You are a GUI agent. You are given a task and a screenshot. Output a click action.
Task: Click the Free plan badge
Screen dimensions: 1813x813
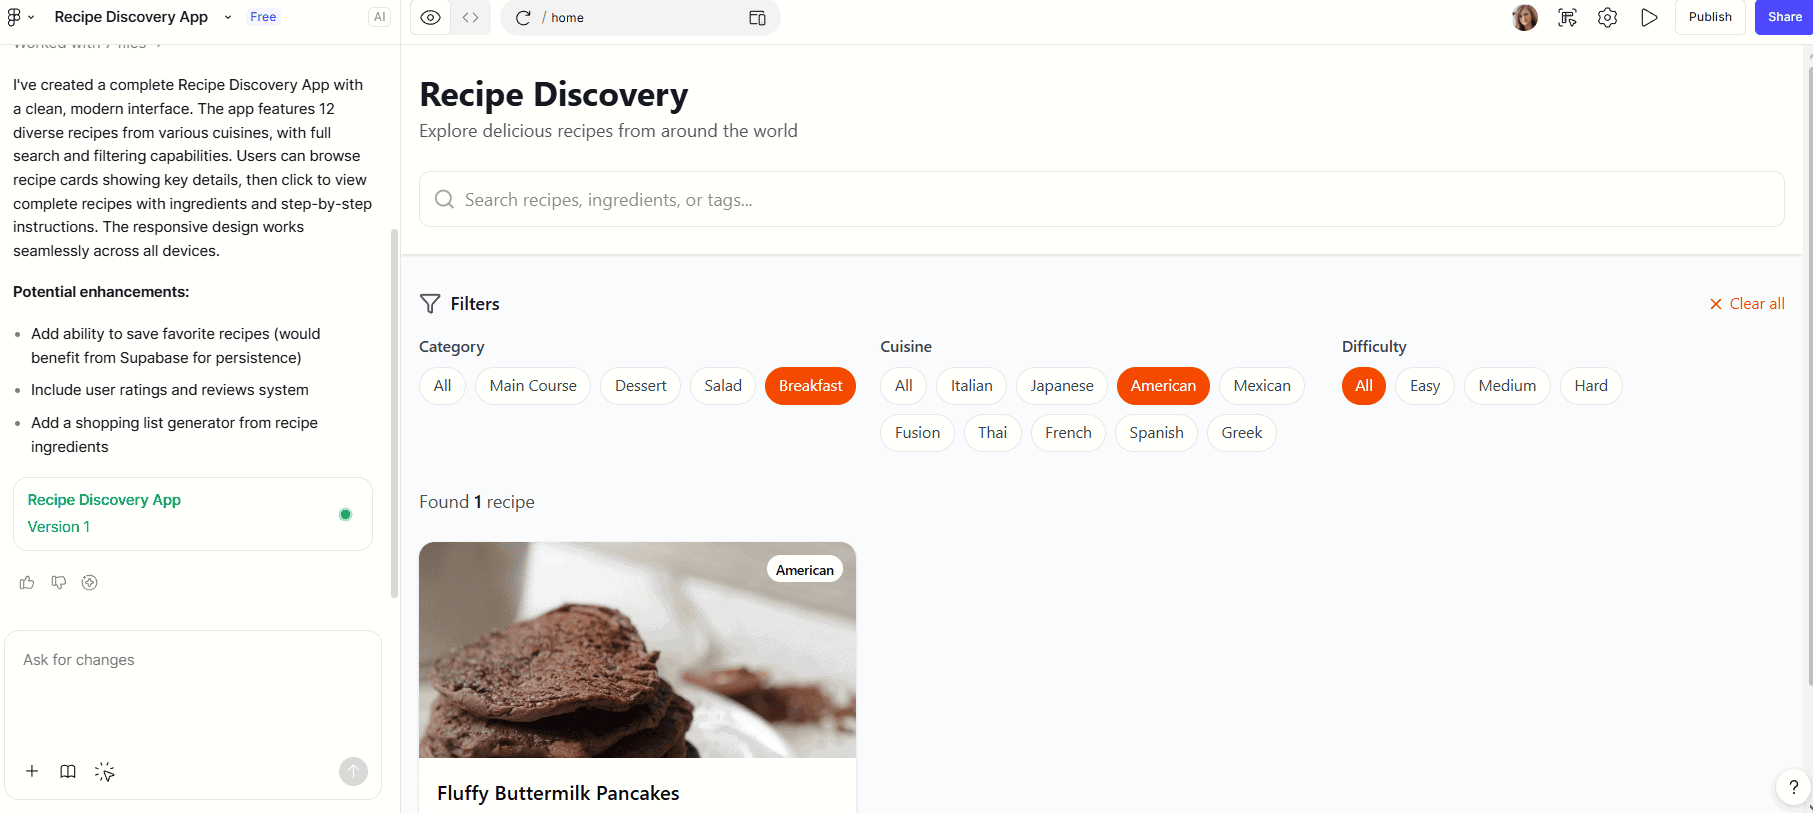pos(263,17)
